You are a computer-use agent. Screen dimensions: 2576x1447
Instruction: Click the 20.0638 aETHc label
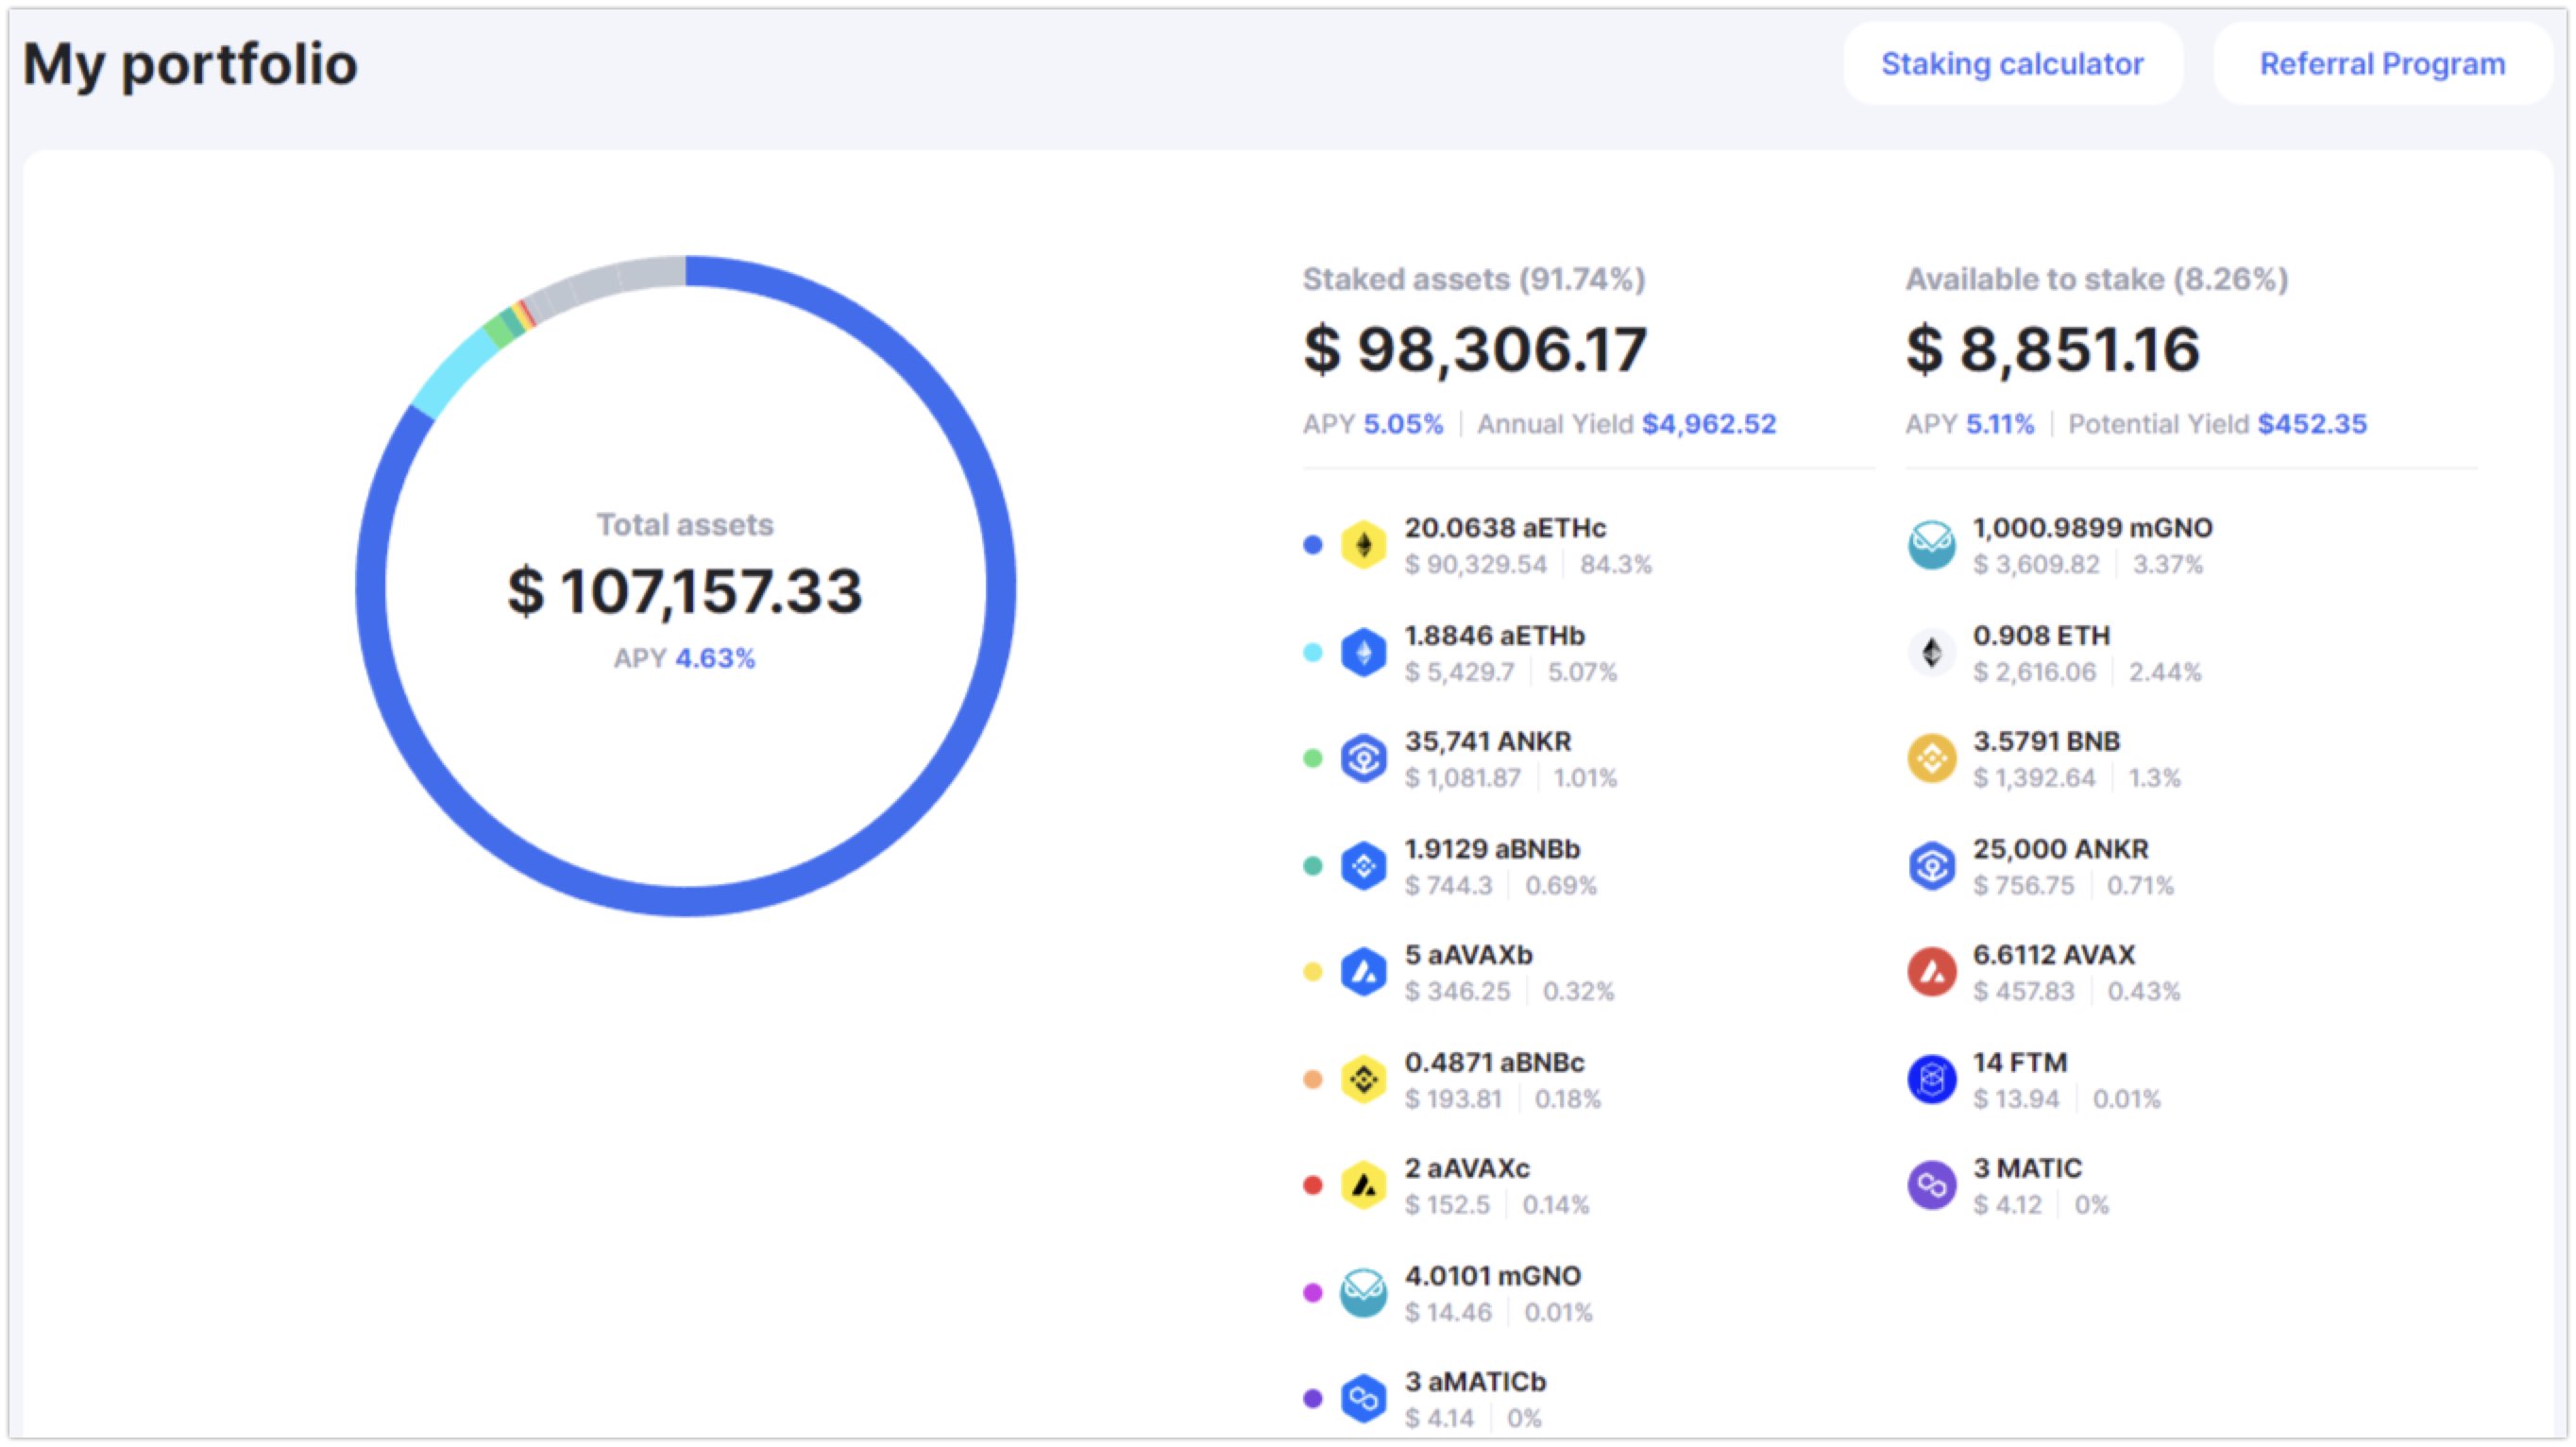1505,527
